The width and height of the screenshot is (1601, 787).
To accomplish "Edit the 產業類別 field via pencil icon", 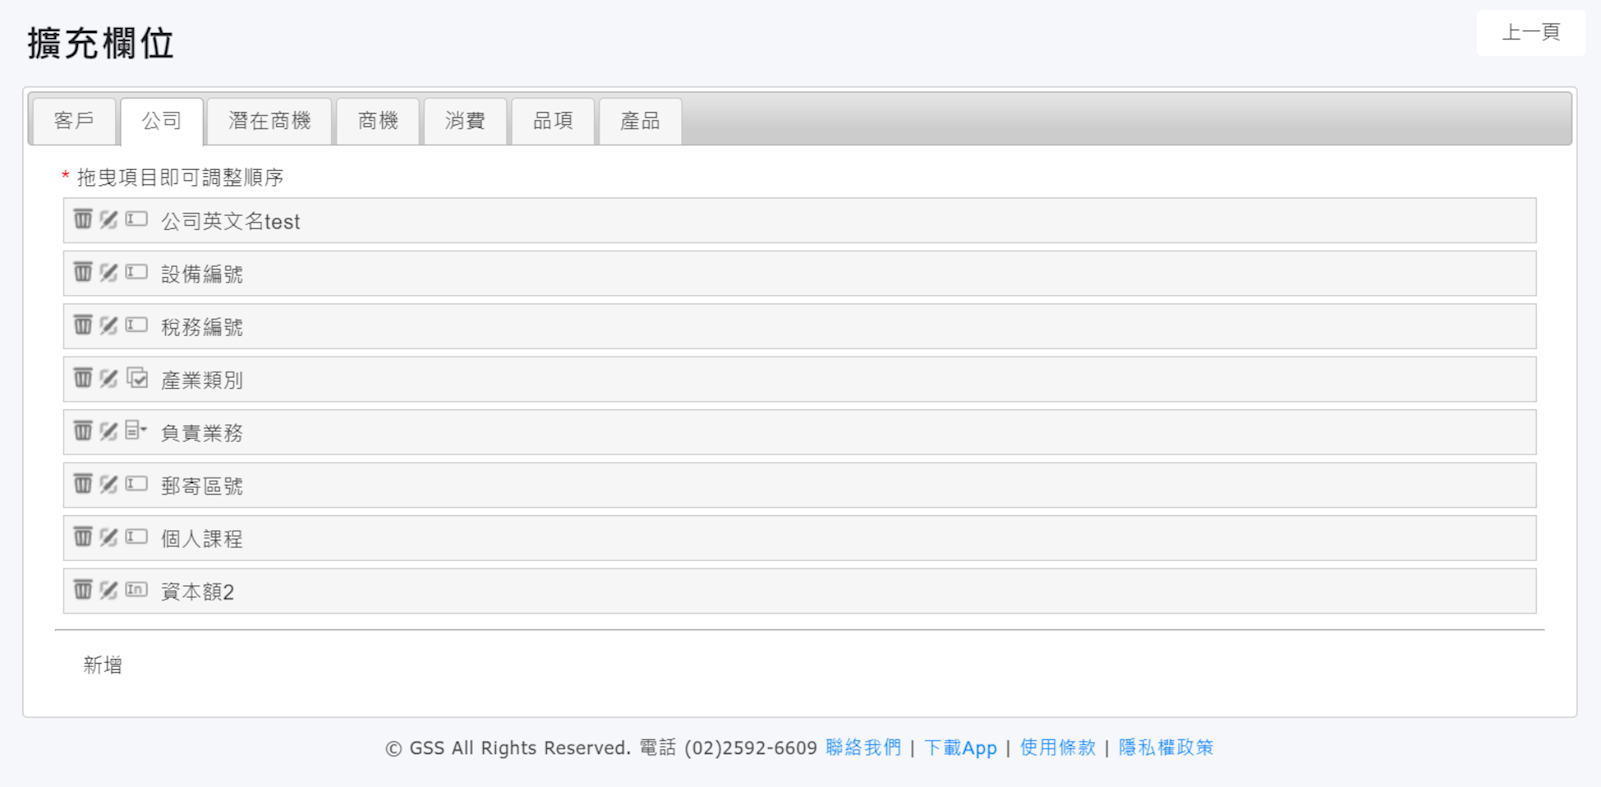I will click(x=109, y=378).
